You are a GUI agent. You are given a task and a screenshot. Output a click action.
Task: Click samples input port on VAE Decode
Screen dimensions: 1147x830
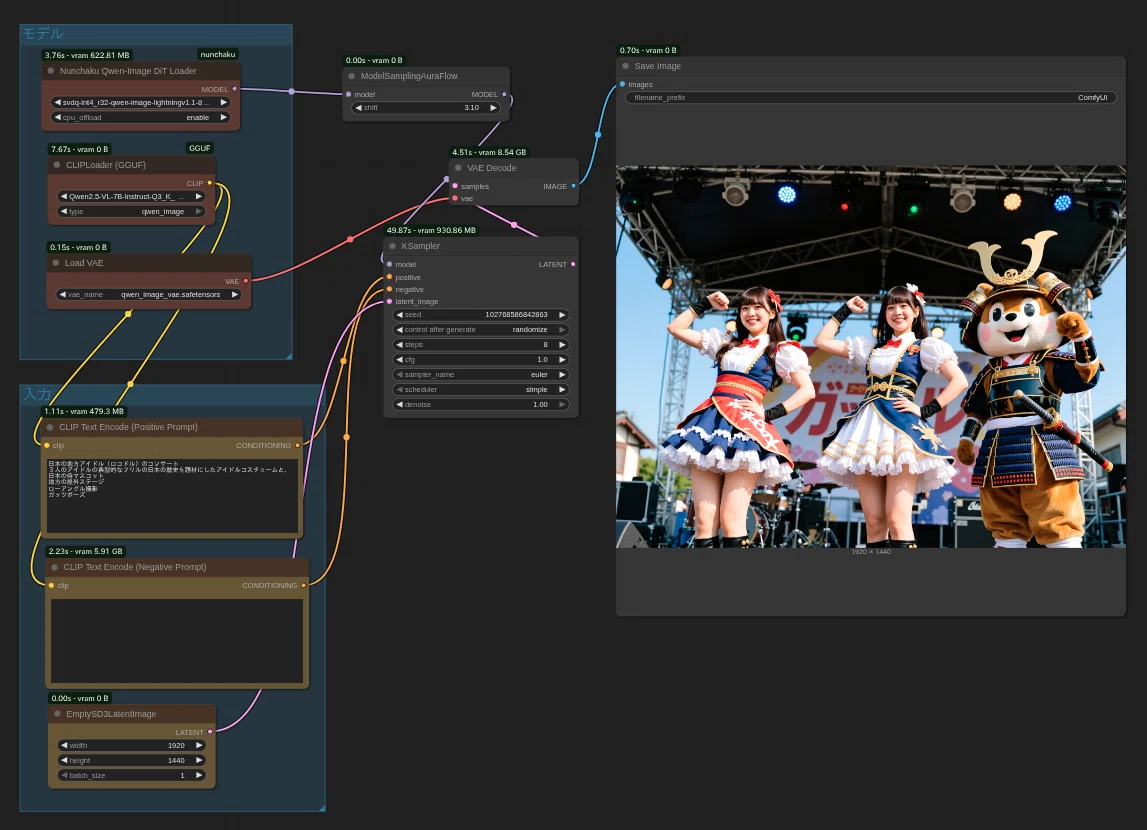[x=455, y=186]
